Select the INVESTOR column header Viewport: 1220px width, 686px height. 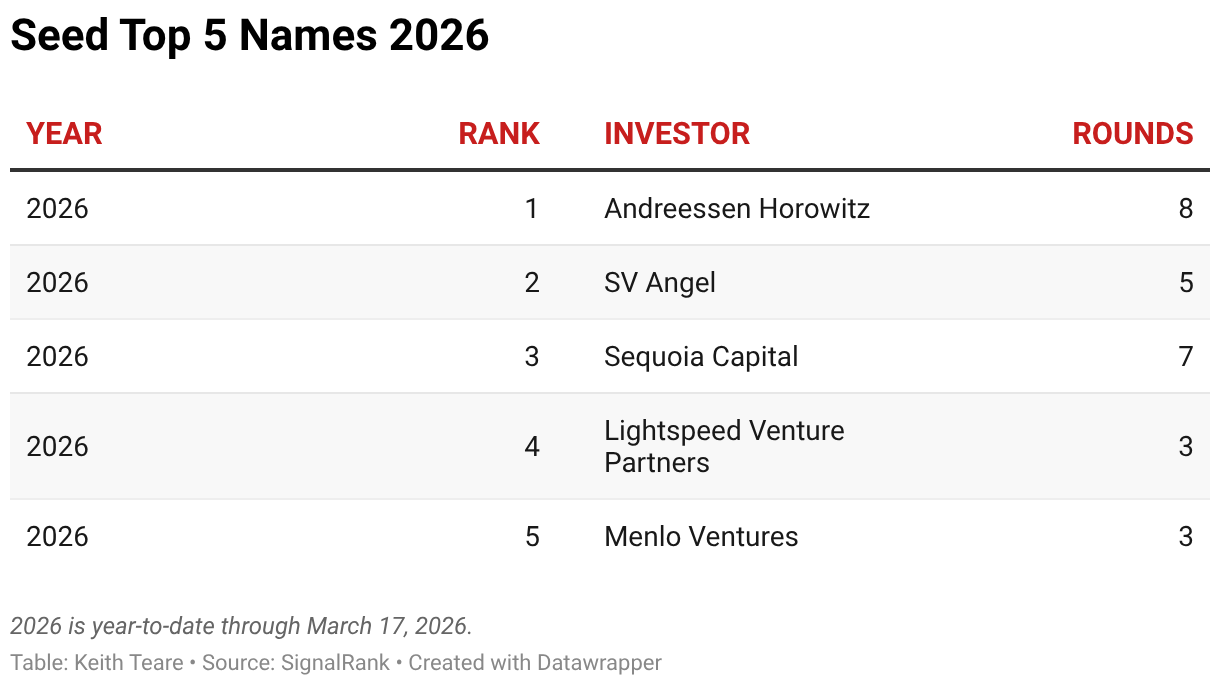[x=677, y=134]
